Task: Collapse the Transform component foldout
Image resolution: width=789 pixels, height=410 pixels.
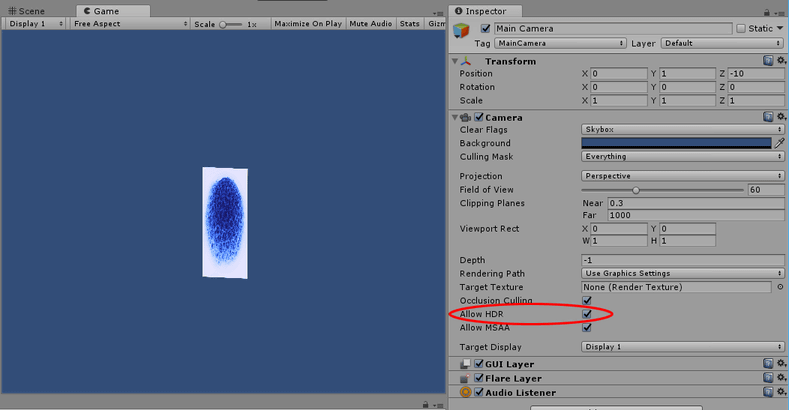Action: (455, 61)
